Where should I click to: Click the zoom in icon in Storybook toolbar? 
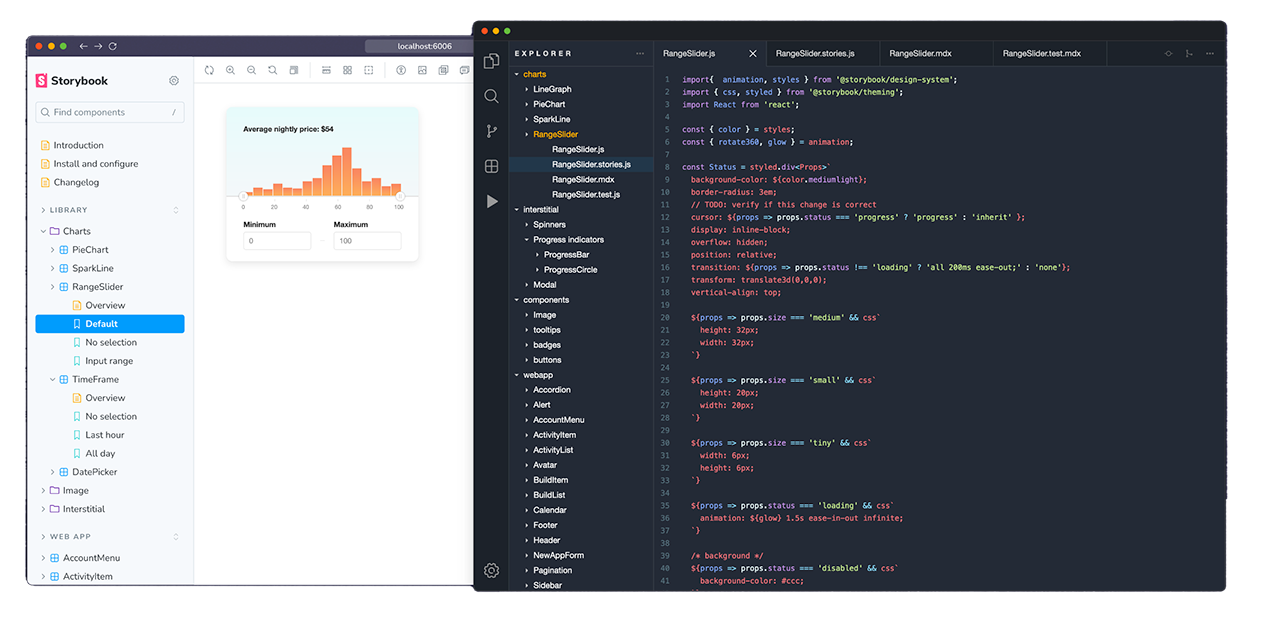[230, 70]
